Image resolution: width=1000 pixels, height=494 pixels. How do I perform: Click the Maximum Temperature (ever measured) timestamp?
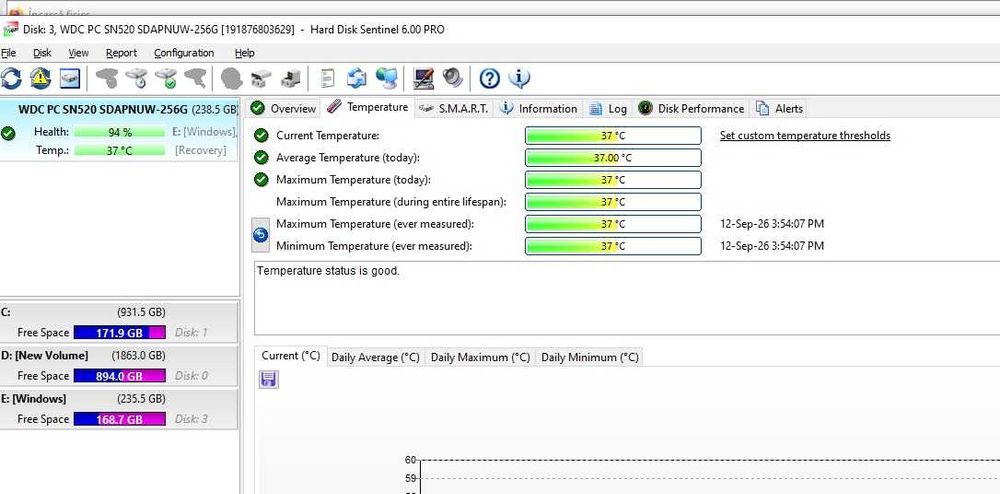(x=772, y=224)
